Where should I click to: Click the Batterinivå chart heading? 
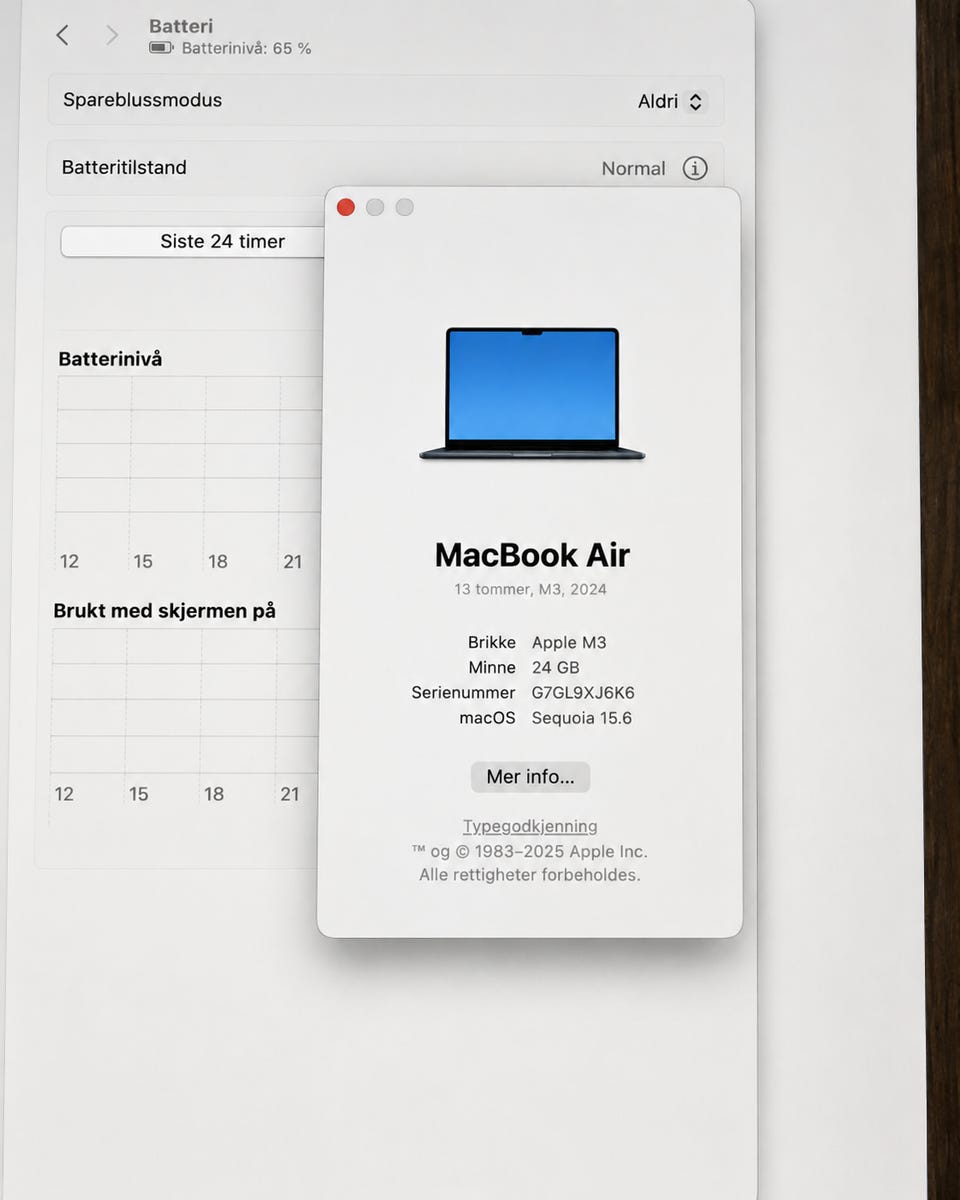[110, 358]
